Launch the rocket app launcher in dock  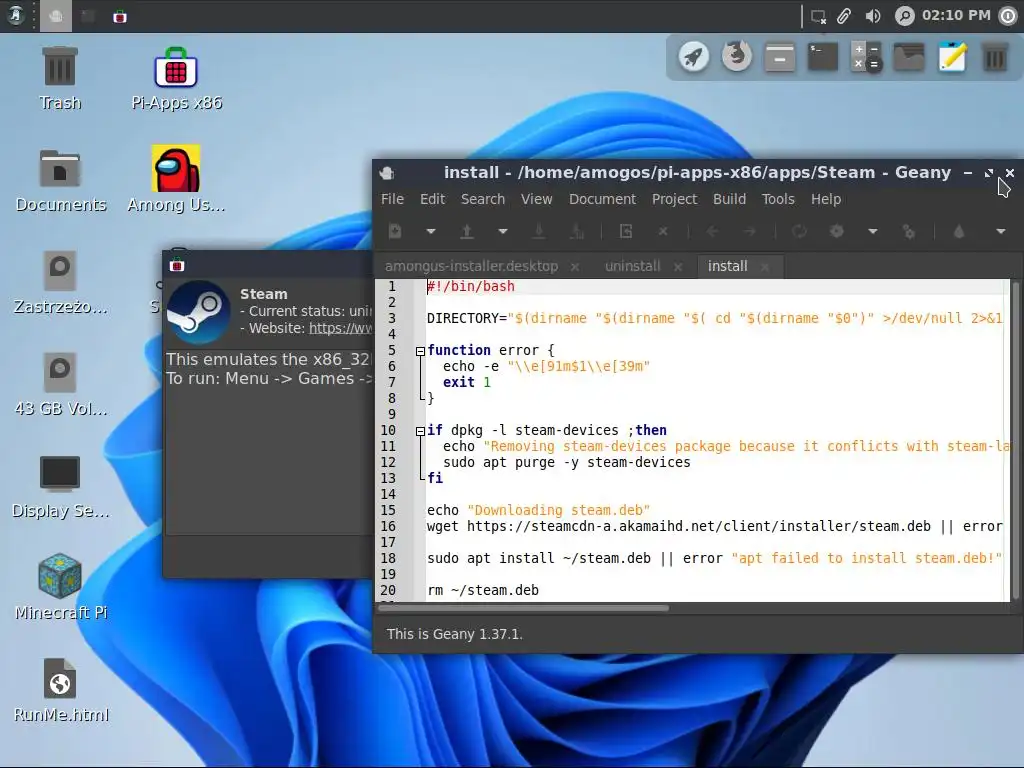pyautogui.click(x=694, y=56)
